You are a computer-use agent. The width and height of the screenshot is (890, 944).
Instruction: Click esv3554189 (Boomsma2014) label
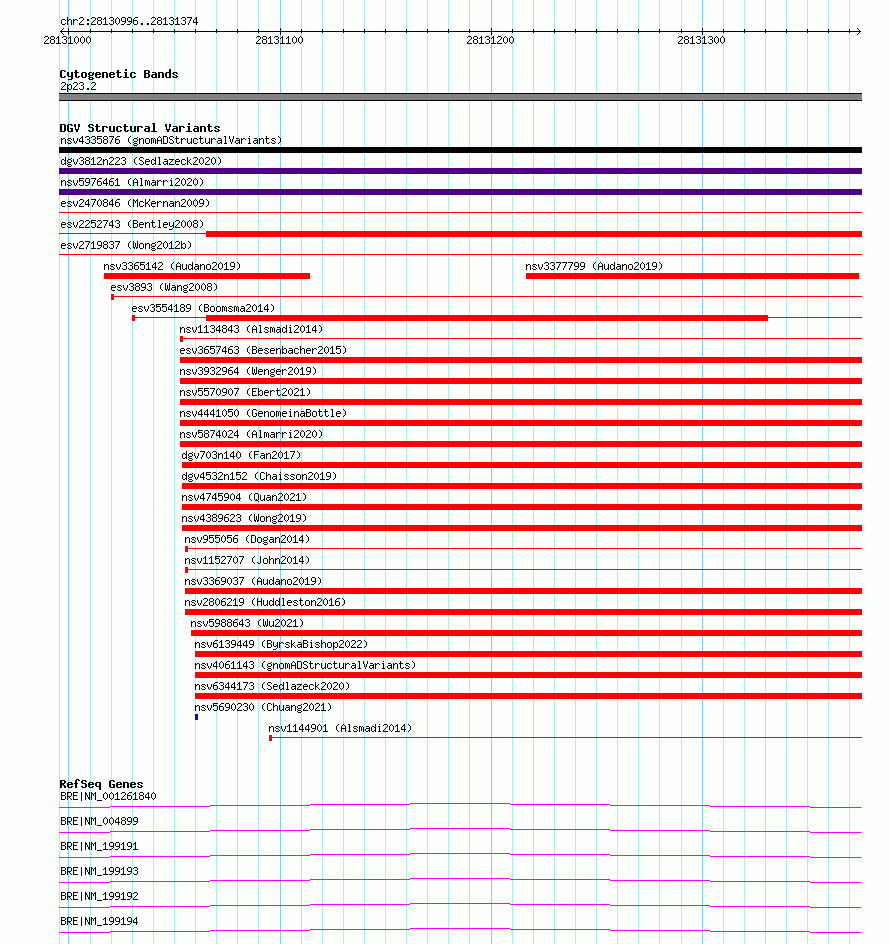(203, 308)
